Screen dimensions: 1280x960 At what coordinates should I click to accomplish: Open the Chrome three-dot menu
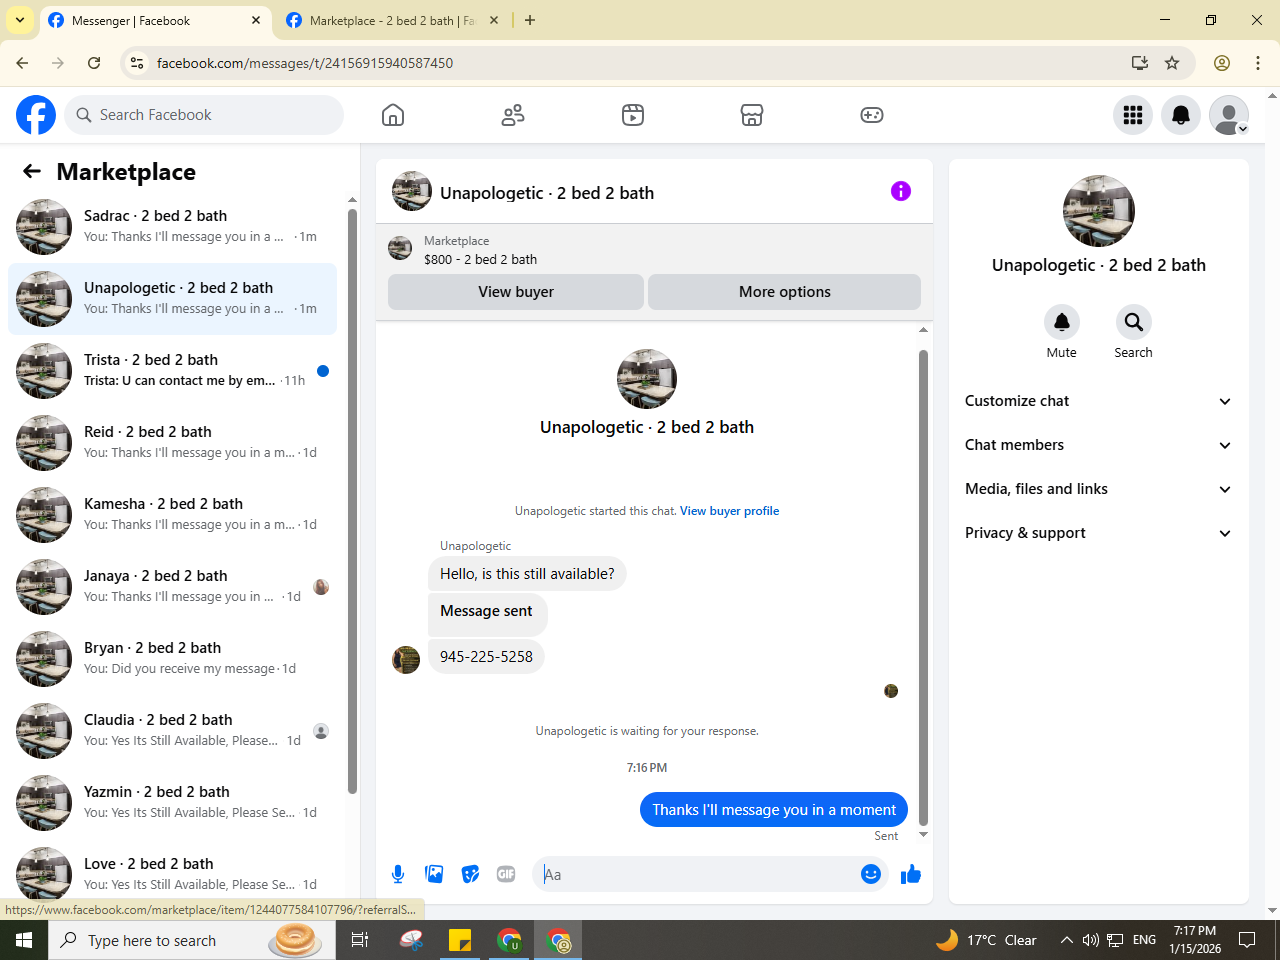pos(1258,63)
